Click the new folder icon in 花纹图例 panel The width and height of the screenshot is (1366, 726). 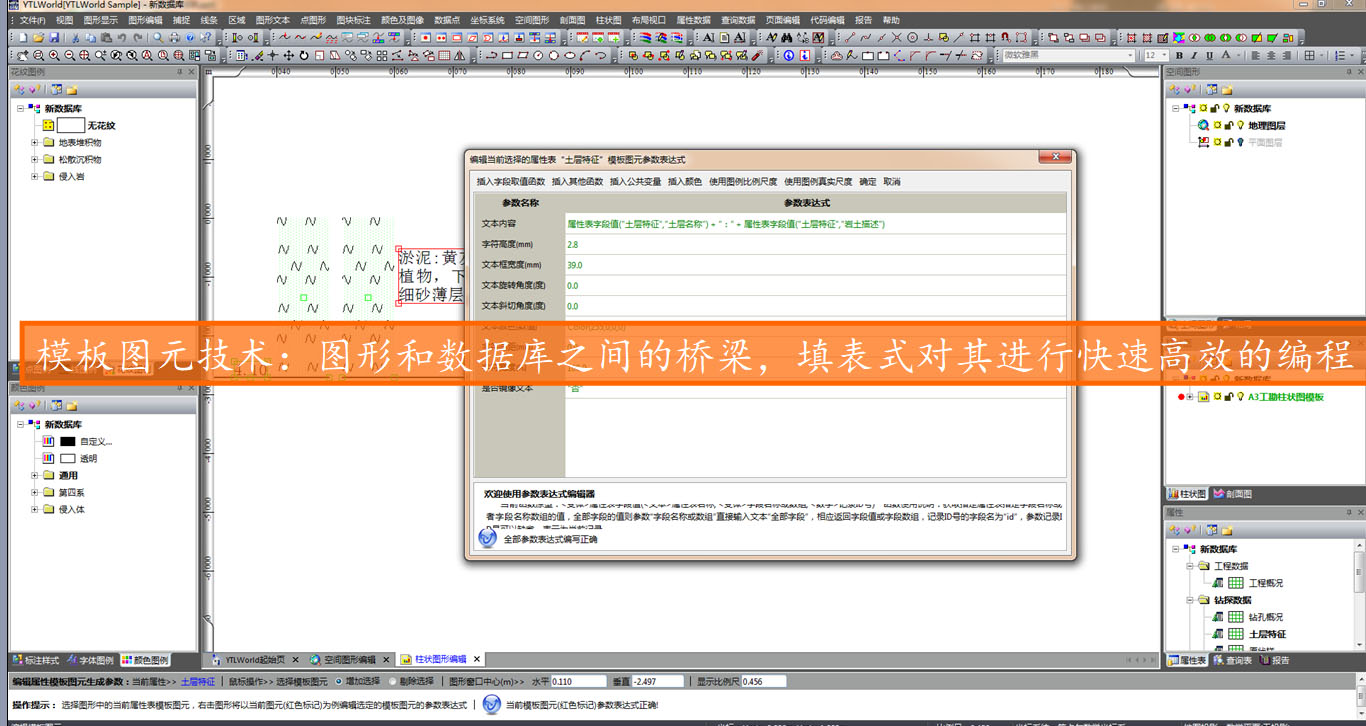pos(72,89)
